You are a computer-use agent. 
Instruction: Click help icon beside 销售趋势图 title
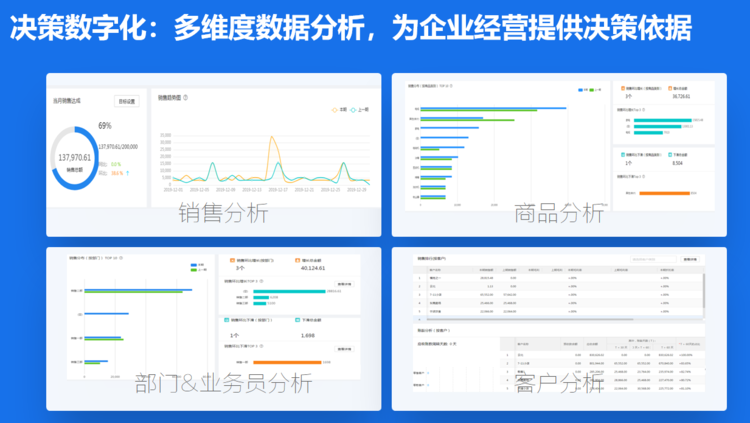[x=186, y=98]
